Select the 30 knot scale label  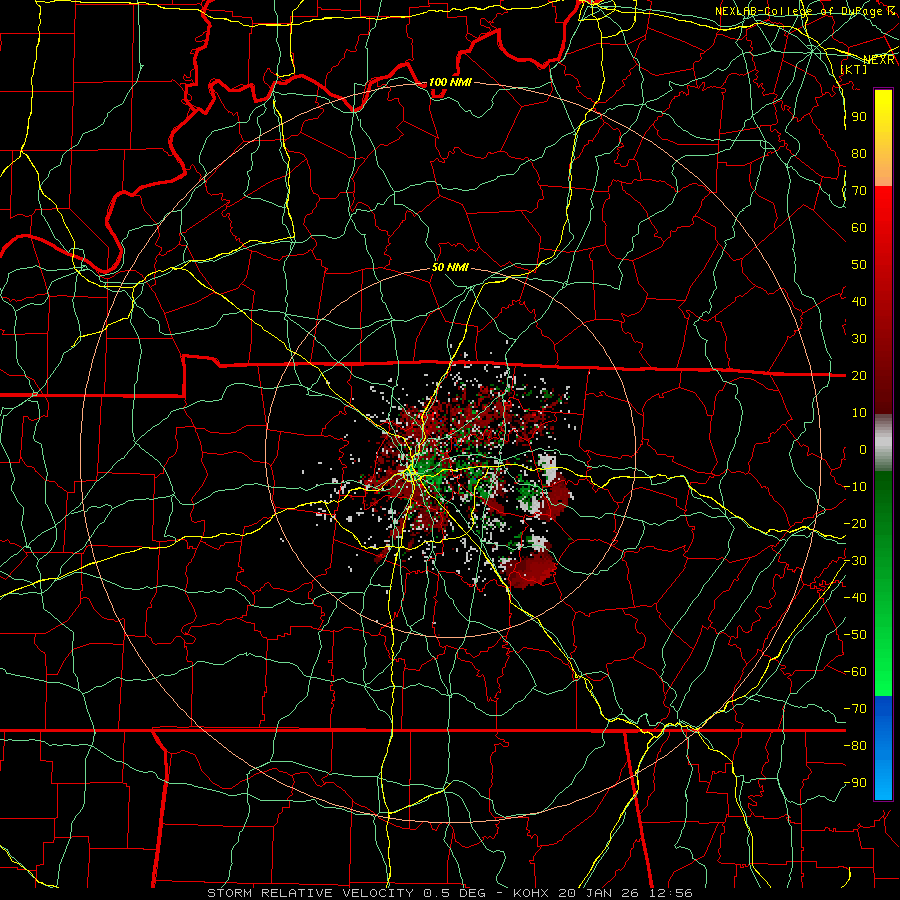pyautogui.click(x=859, y=339)
